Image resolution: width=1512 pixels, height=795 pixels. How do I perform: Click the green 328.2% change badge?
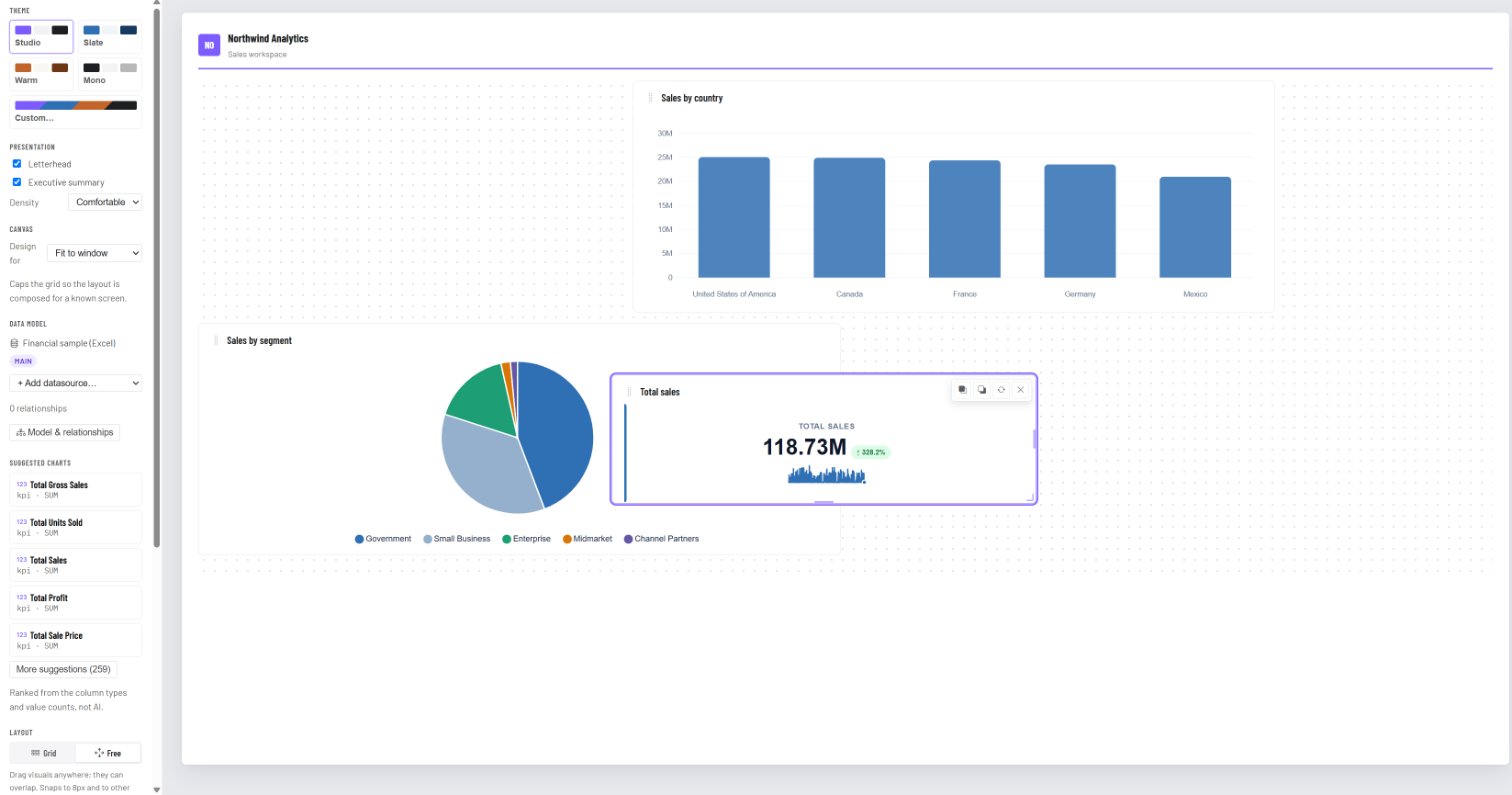point(871,452)
